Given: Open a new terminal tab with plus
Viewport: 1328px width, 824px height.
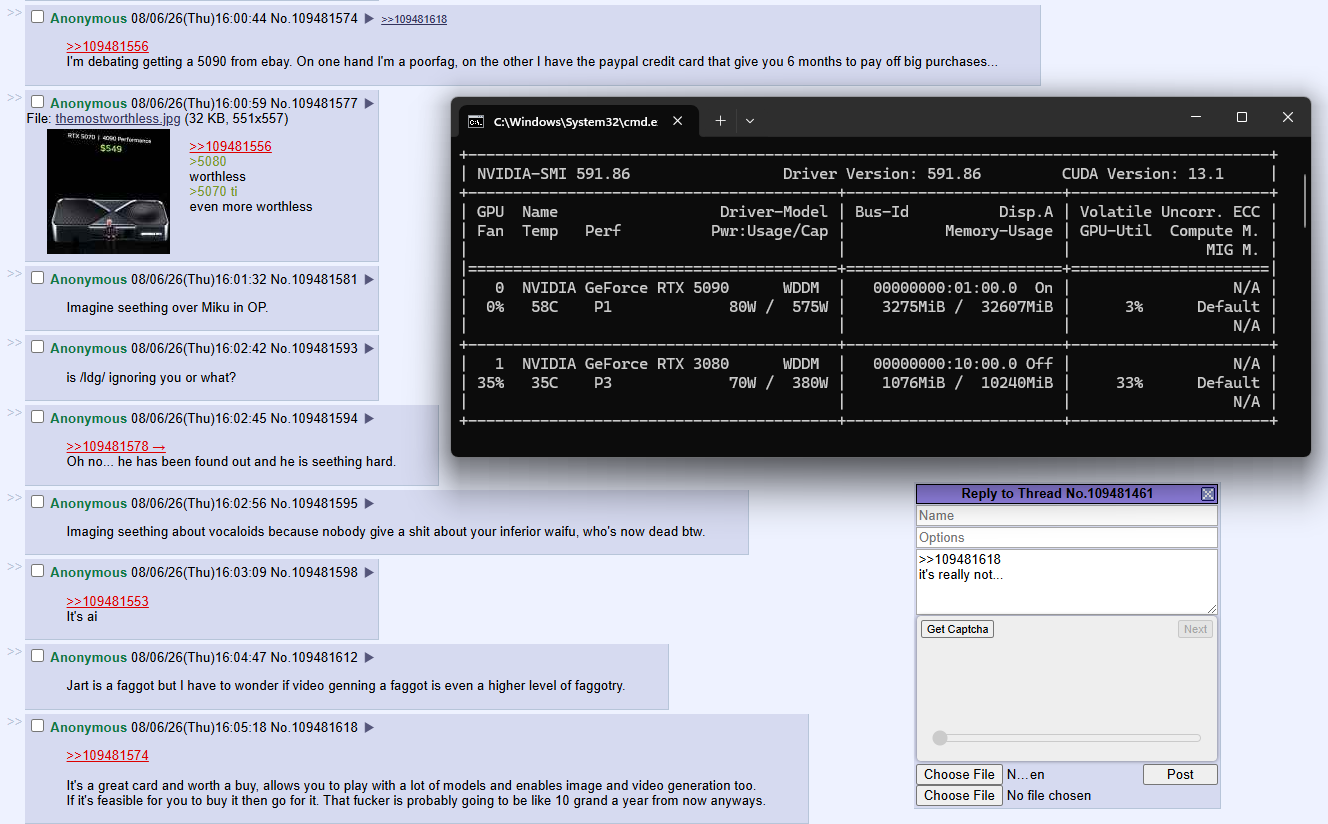Looking at the screenshot, I should 720,121.
